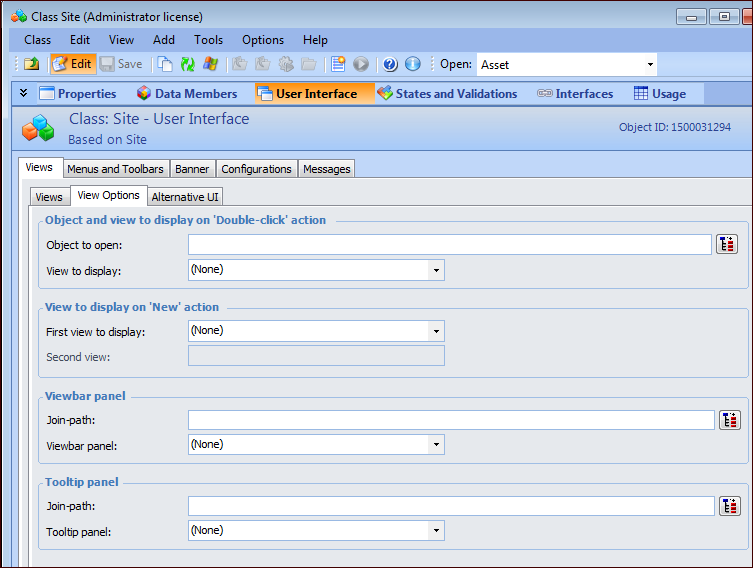Collapse the navigation bar double chevron
The width and height of the screenshot is (753, 568).
click(x=23, y=93)
